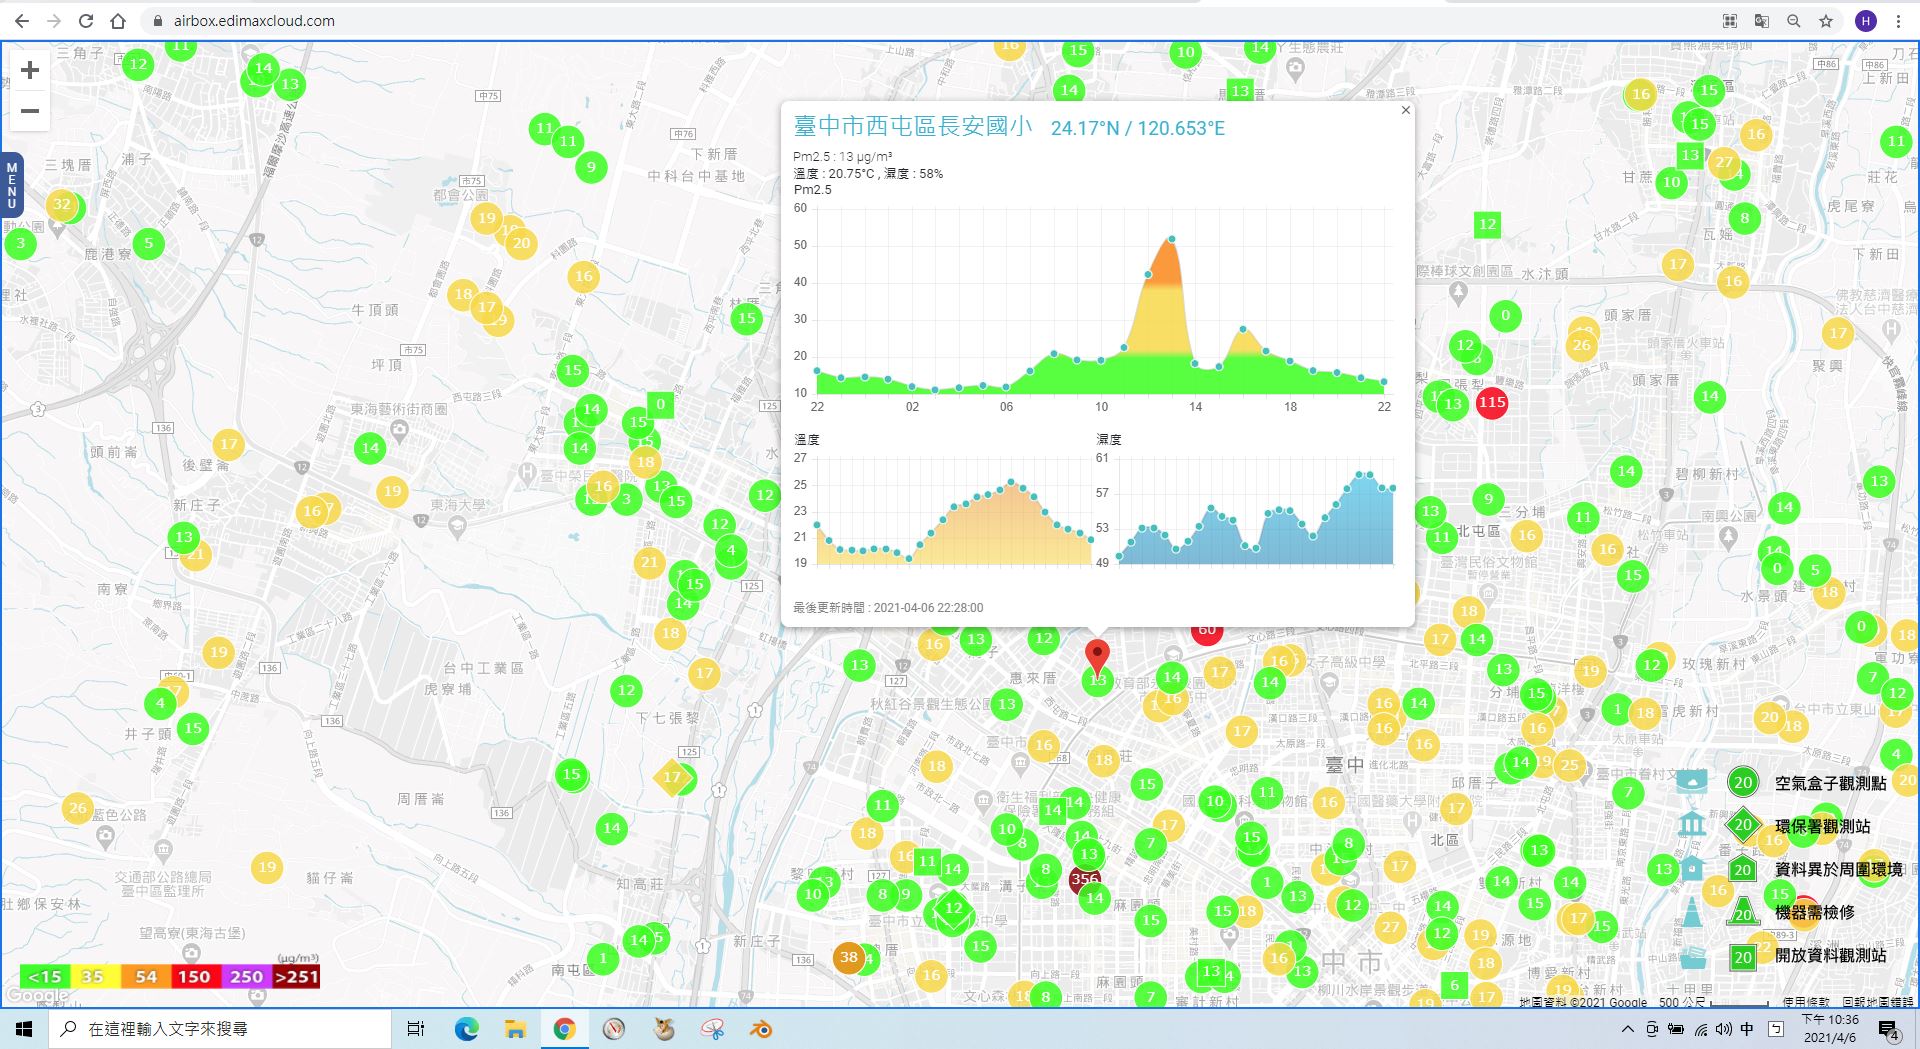
Task: Open Wi-Fi network settings in tray
Action: point(1700,1029)
